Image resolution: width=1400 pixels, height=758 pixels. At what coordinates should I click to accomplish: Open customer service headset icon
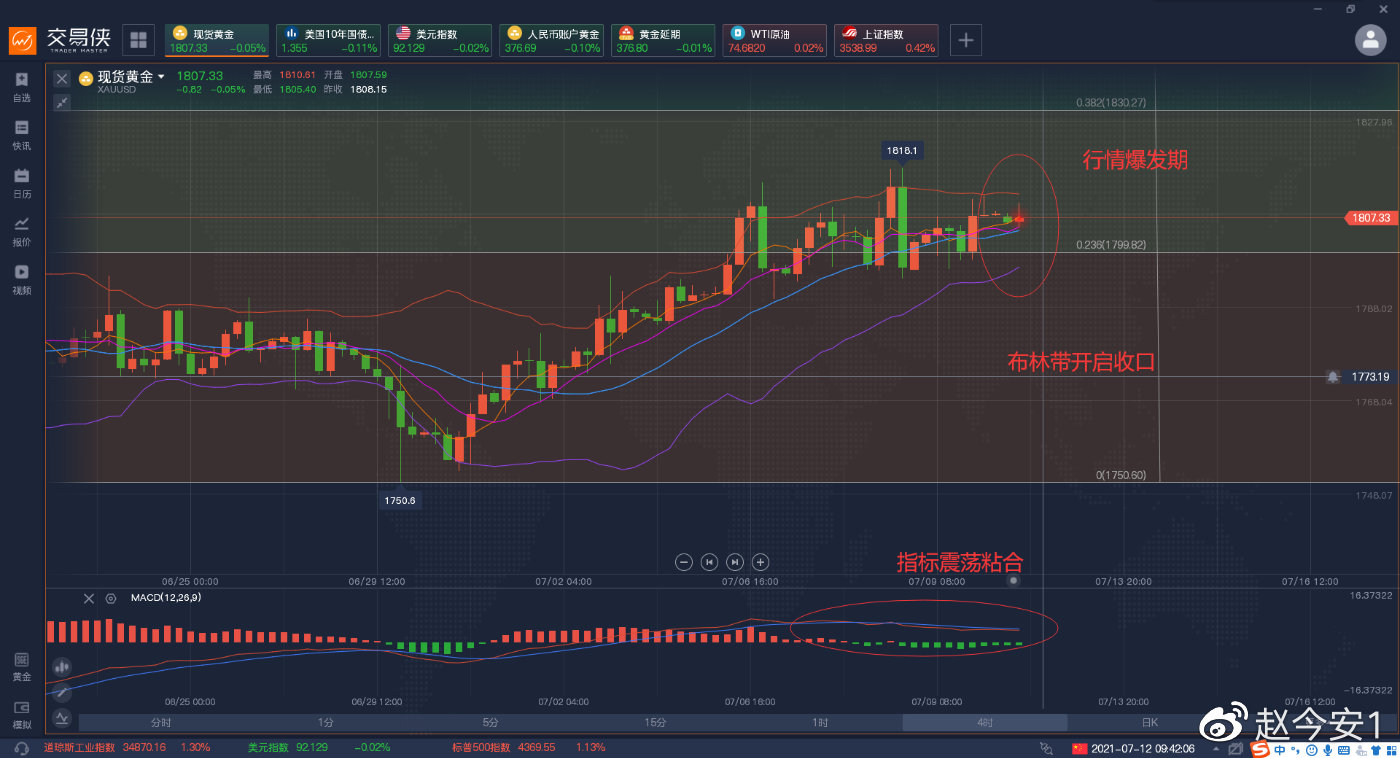coord(21,748)
